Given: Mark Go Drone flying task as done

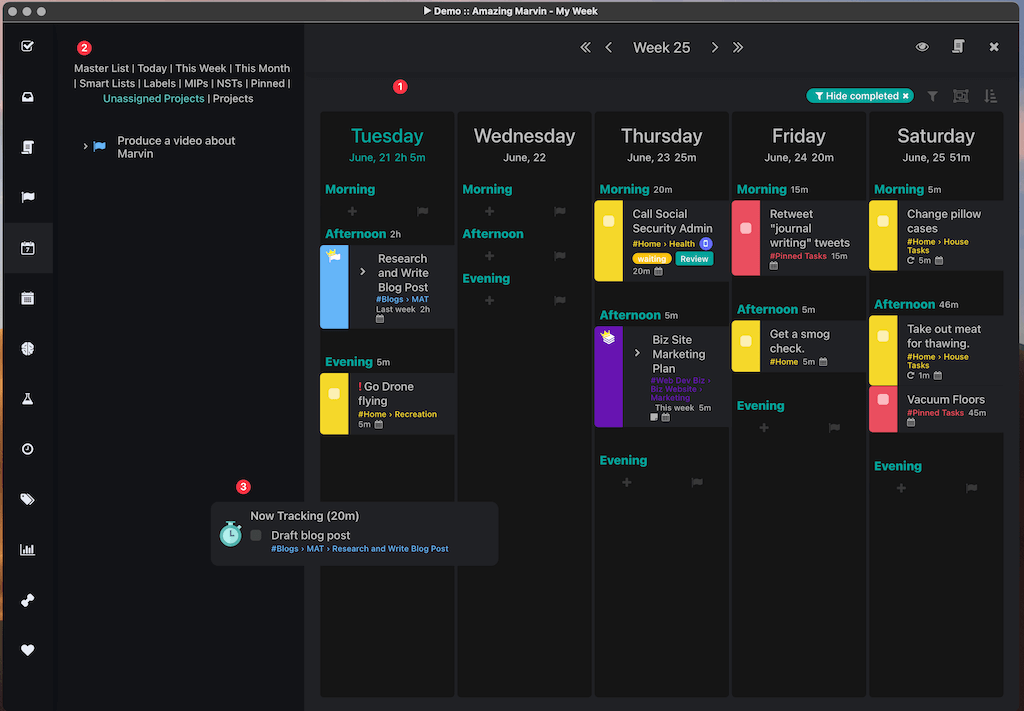Looking at the screenshot, I should coord(334,394).
